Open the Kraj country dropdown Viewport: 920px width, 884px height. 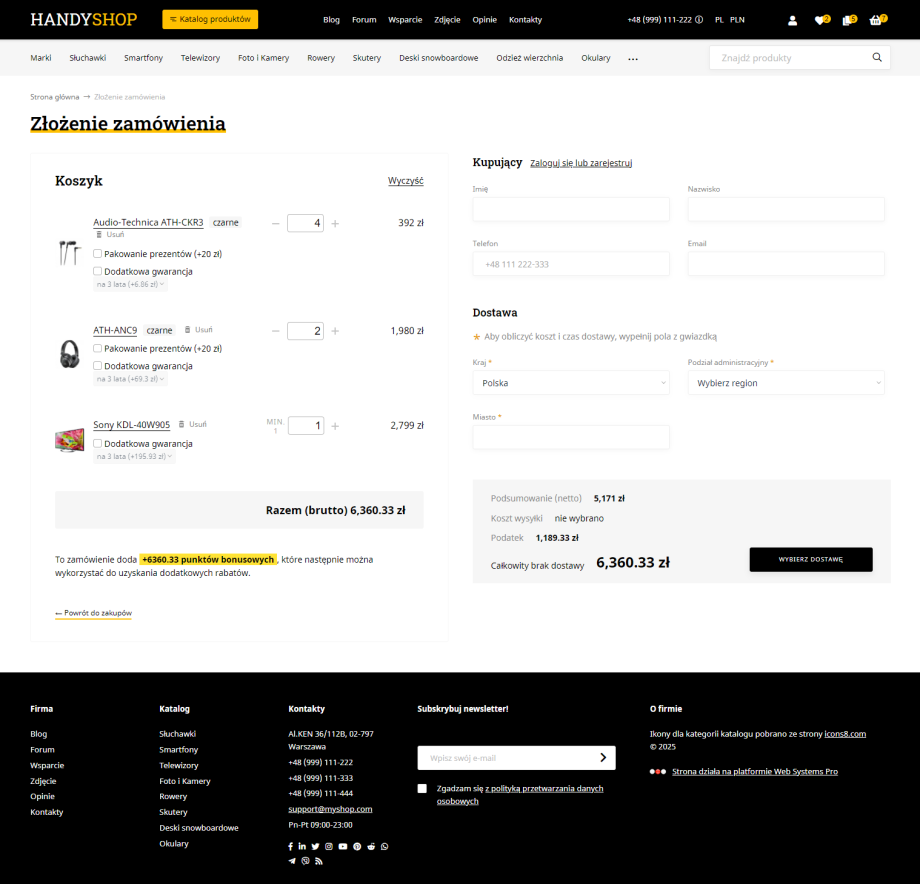pyautogui.click(x=571, y=383)
